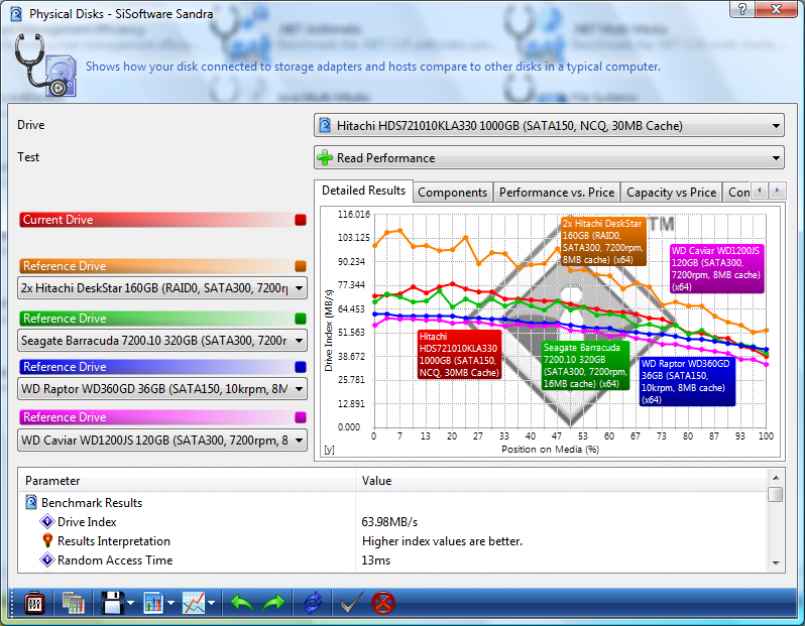This screenshot has width=805, height=626.
Task: Click the copy results icon in toolbar
Action: pyautogui.click(x=72, y=603)
